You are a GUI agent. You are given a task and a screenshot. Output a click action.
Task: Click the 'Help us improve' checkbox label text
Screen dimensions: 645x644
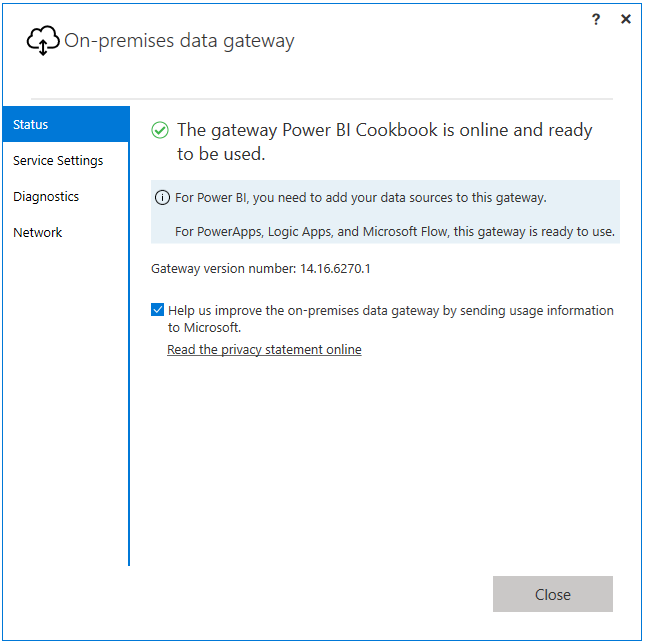tap(390, 319)
